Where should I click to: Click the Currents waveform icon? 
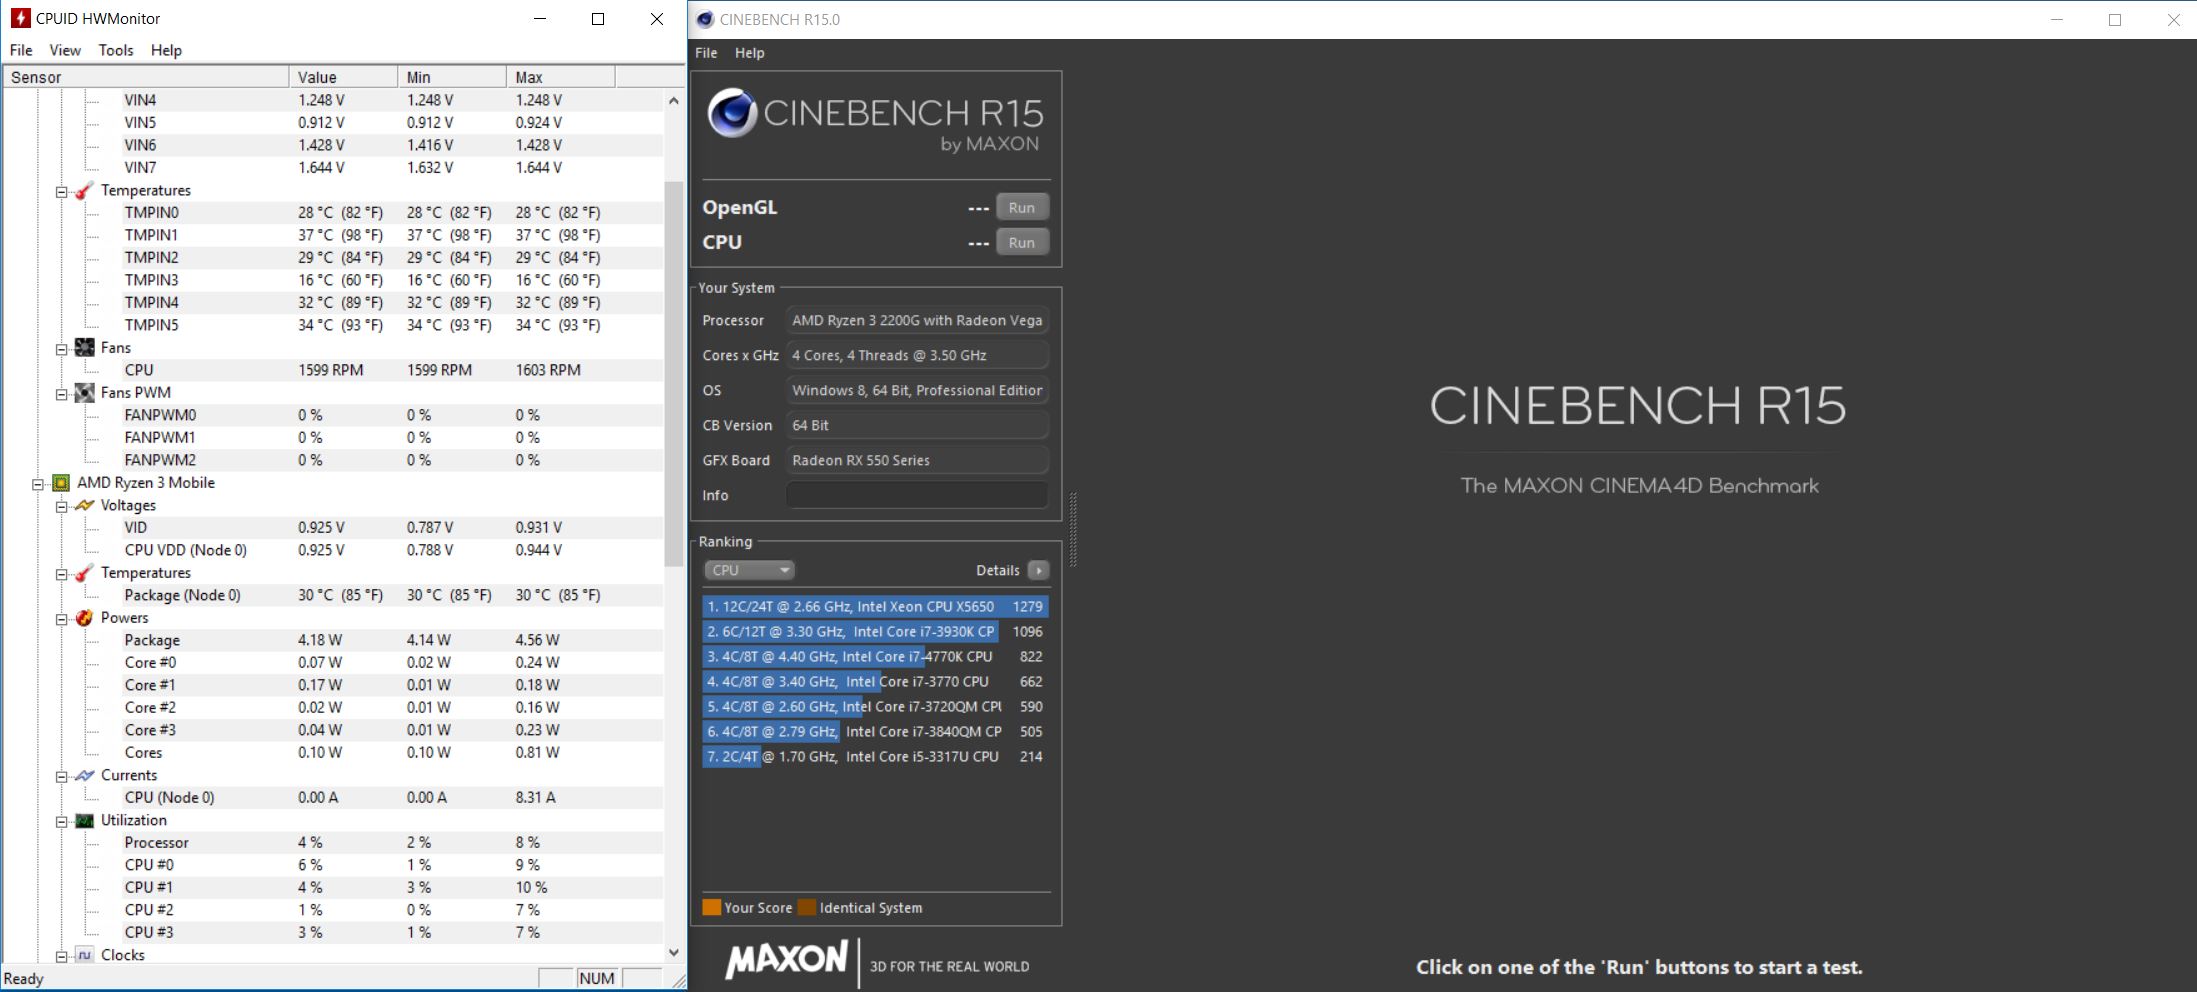(85, 776)
